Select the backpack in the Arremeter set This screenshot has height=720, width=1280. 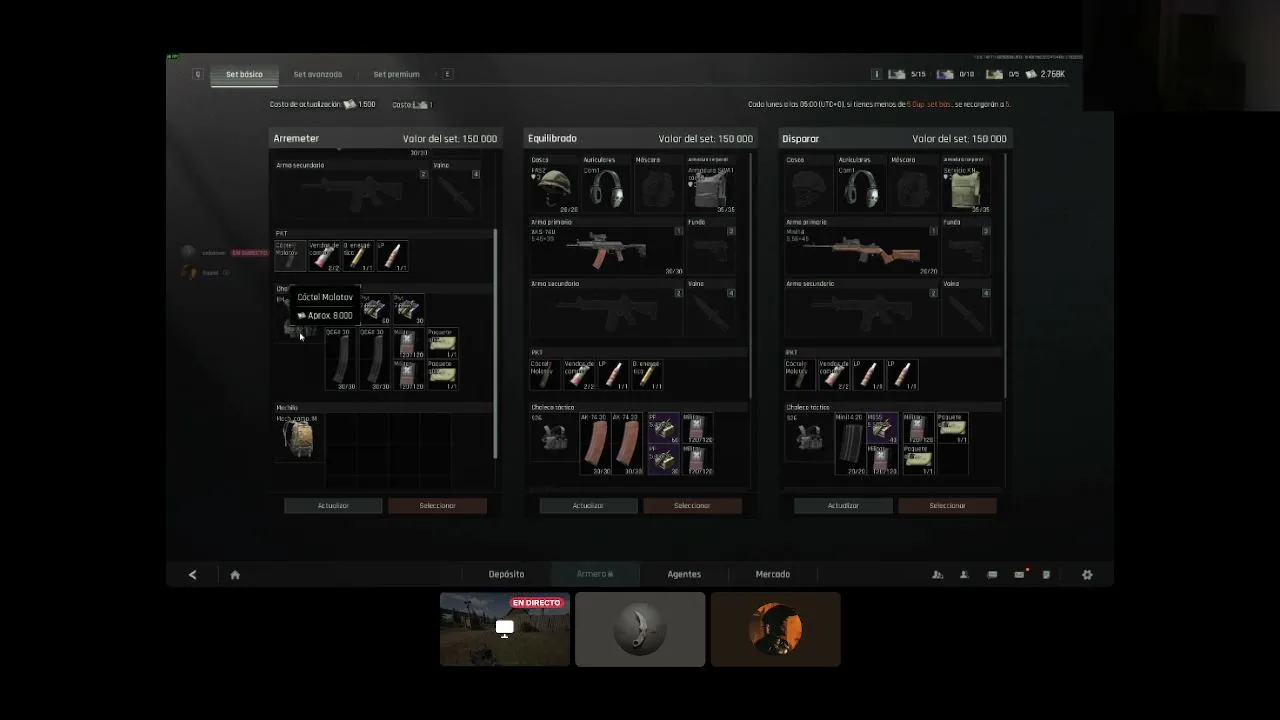(299, 438)
